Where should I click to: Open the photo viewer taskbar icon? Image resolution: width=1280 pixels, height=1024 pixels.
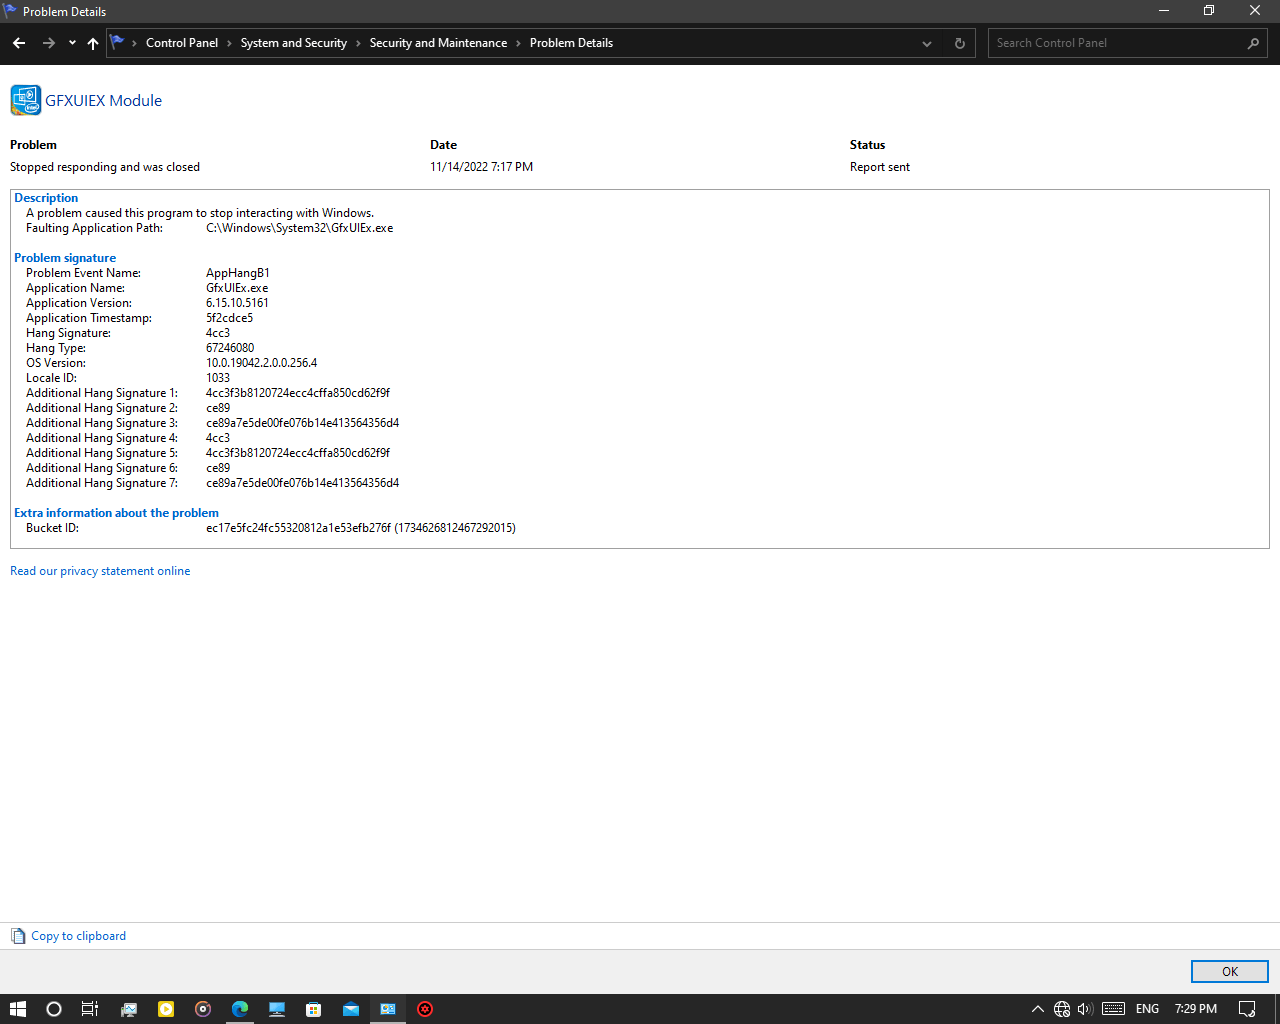point(129,1009)
